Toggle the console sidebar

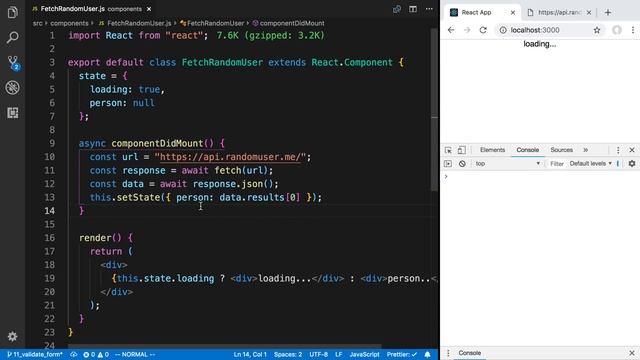(448, 164)
